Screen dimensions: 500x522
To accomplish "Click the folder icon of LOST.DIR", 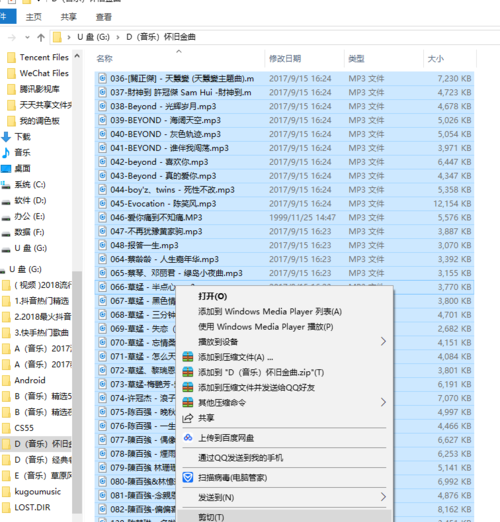I will coord(6,508).
